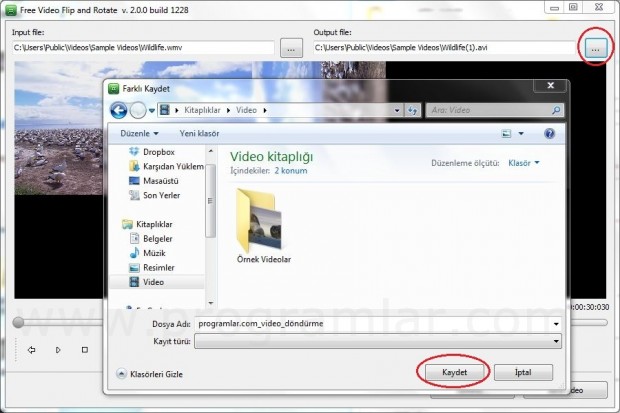Click the 2 konum link

point(291,171)
